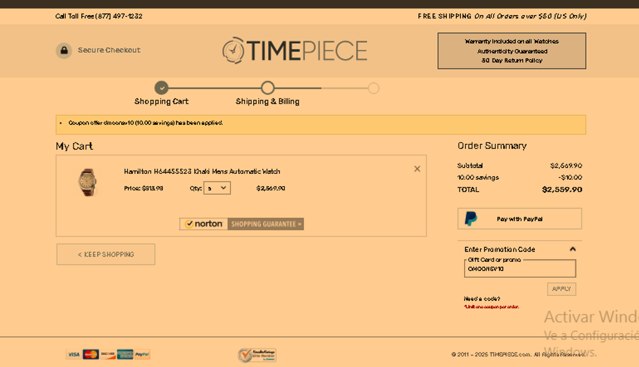Image resolution: width=639 pixels, height=367 pixels.
Task: Click the limit one coupon note
Action: [x=491, y=307]
